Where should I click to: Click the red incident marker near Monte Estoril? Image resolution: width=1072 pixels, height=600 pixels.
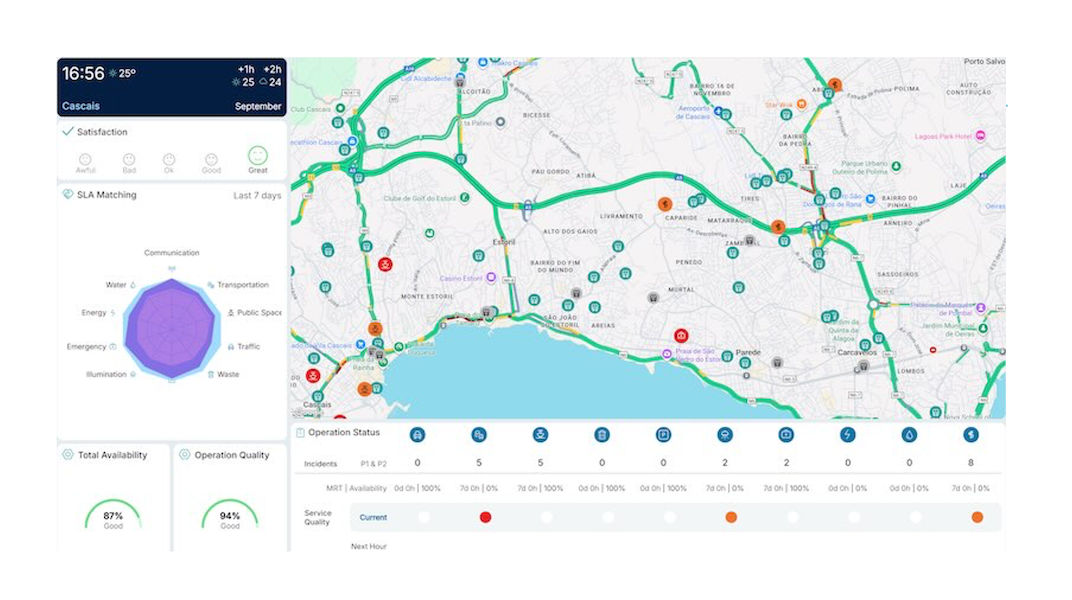[x=384, y=264]
